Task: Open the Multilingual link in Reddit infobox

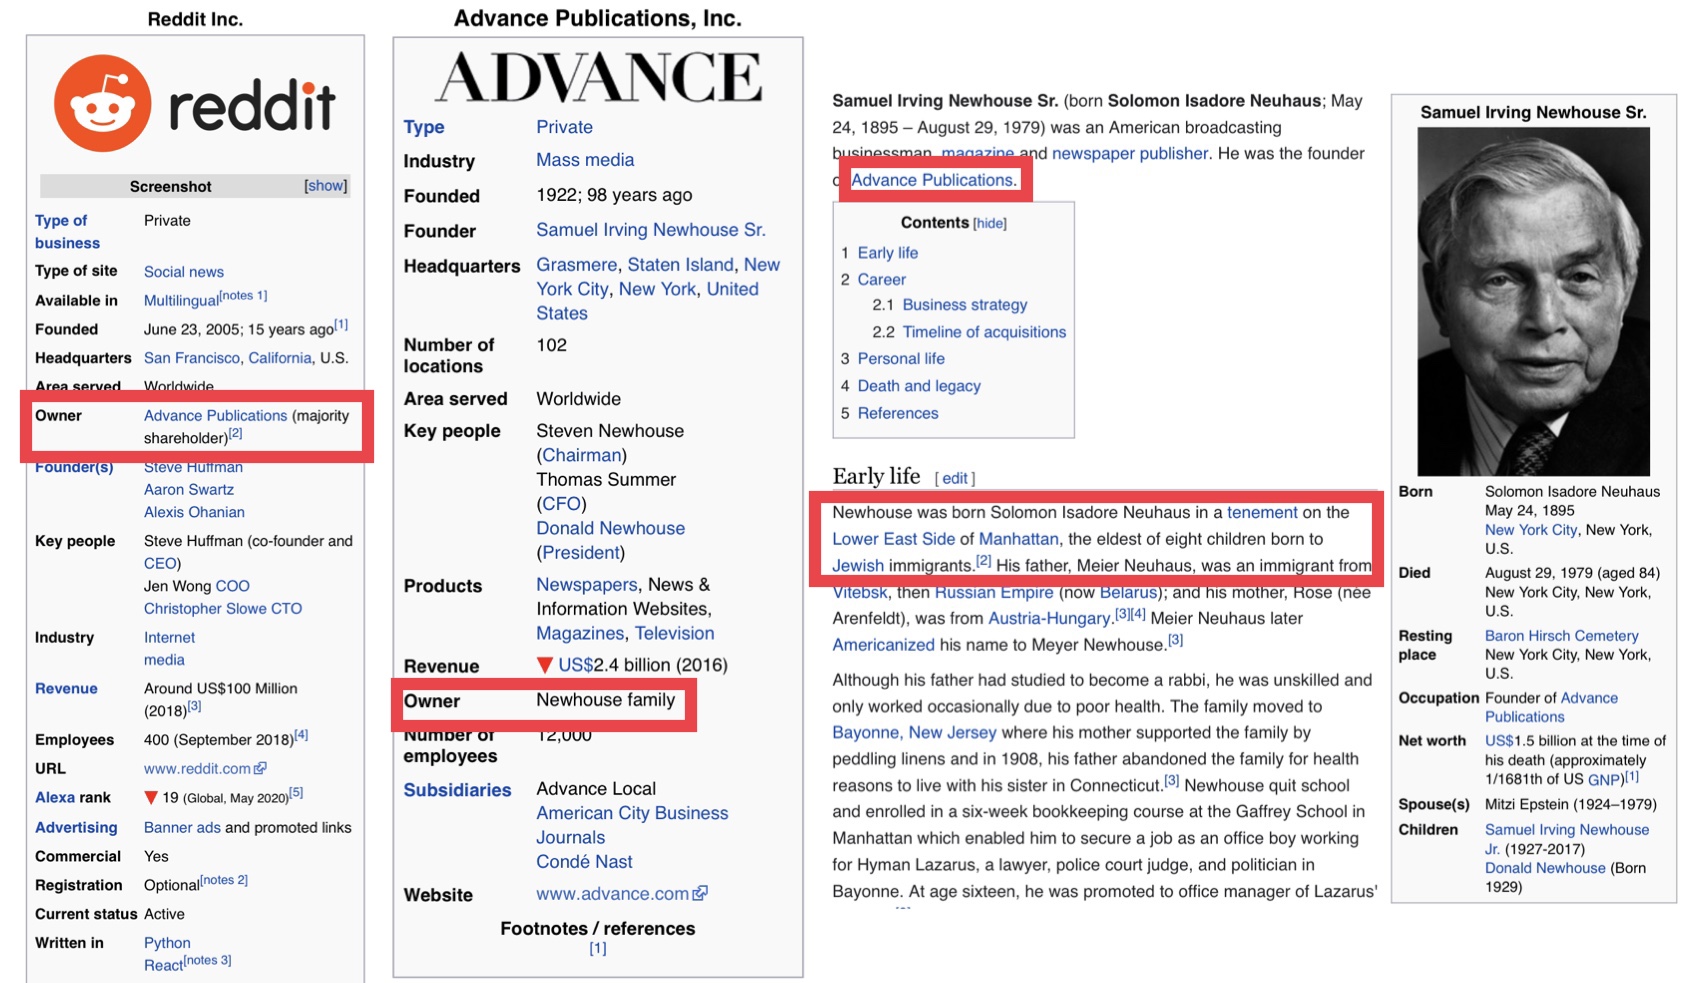Action: pos(181,300)
